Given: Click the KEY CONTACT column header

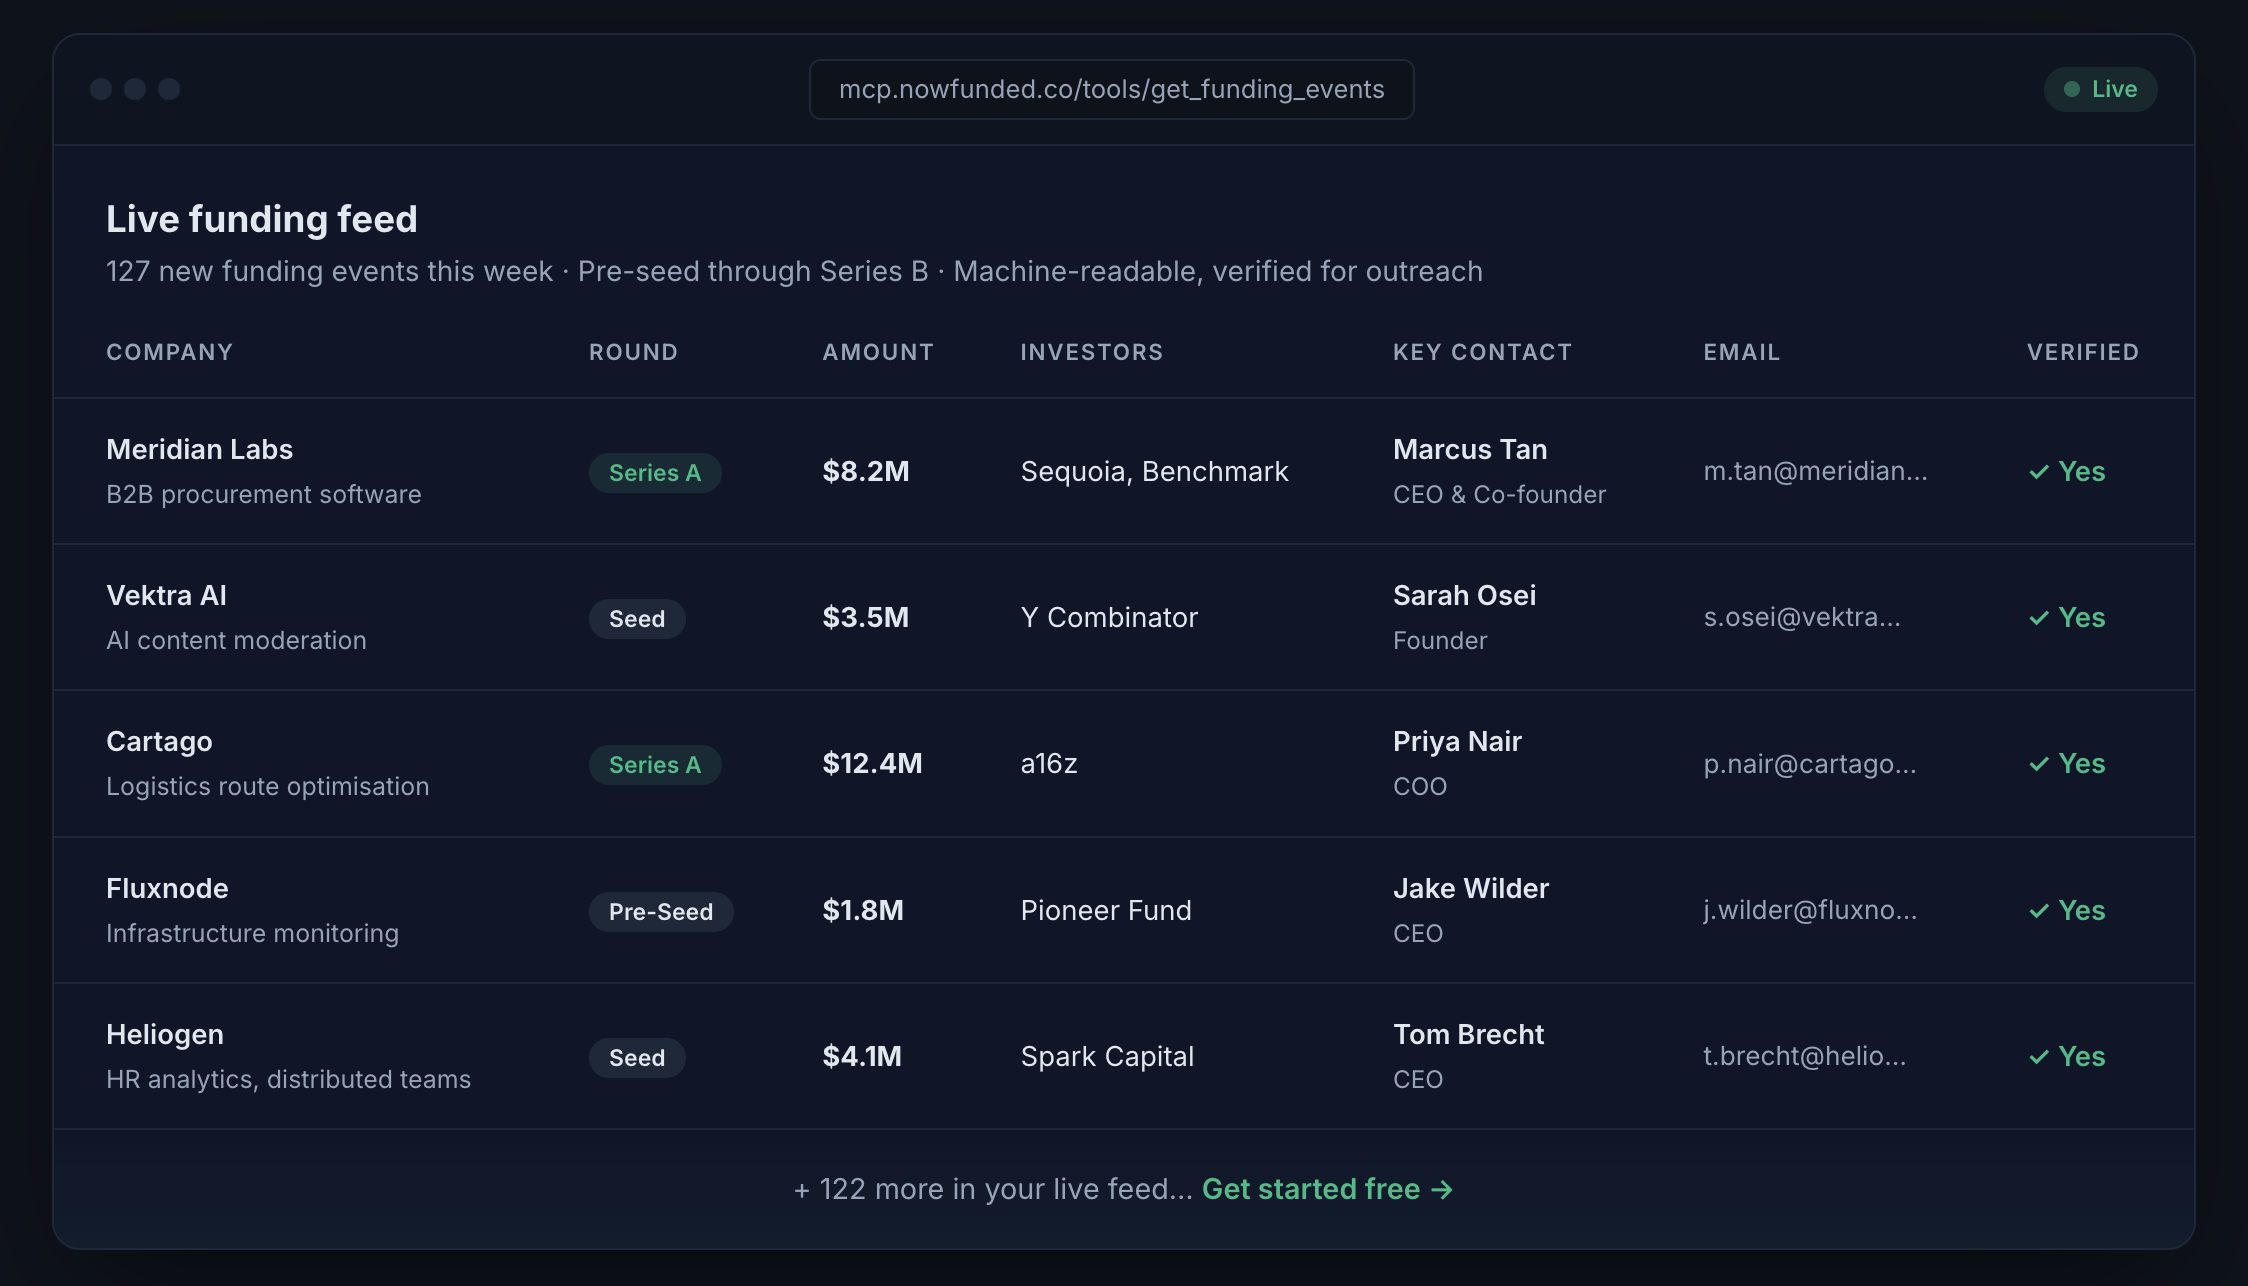Looking at the screenshot, I should pyautogui.click(x=1482, y=352).
